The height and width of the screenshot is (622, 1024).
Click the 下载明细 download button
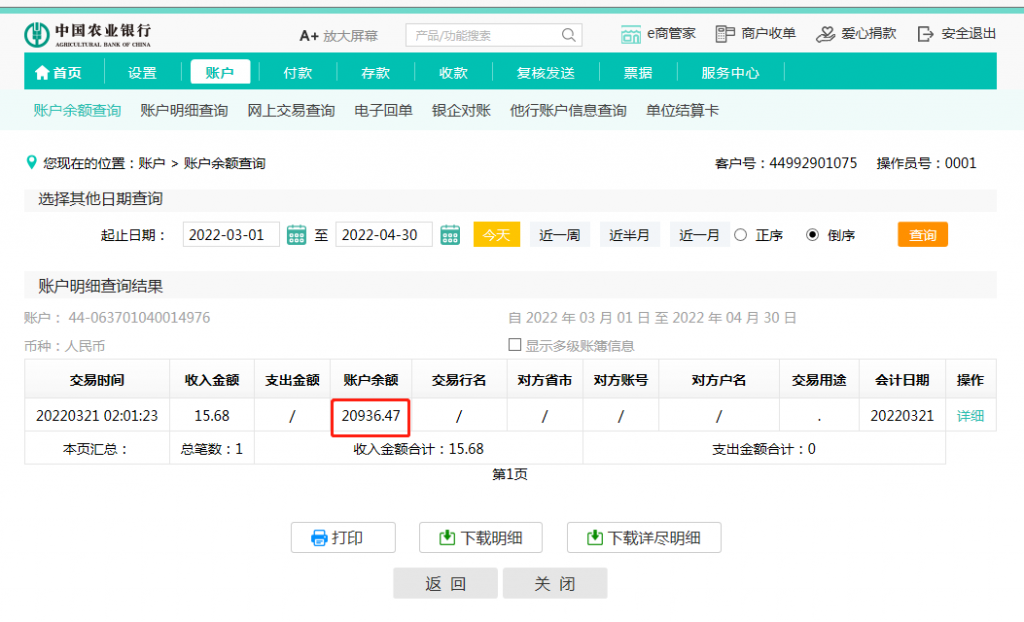[480, 538]
